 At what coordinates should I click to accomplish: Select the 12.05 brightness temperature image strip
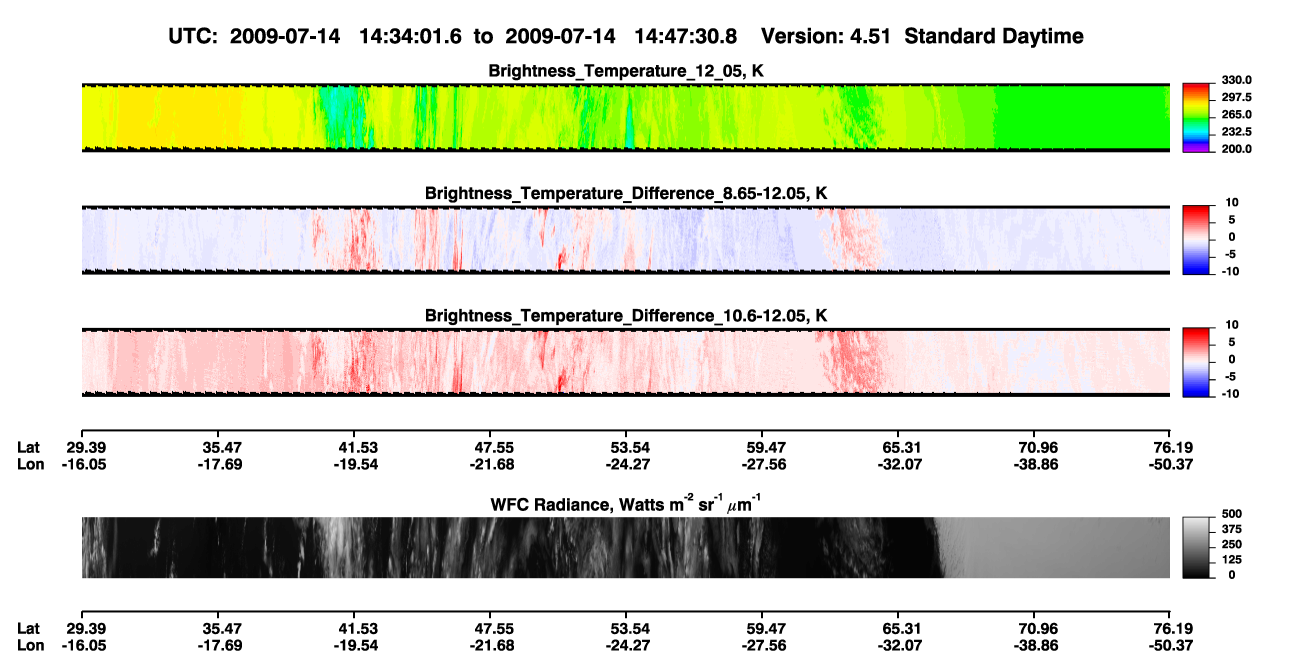(626, 117)
